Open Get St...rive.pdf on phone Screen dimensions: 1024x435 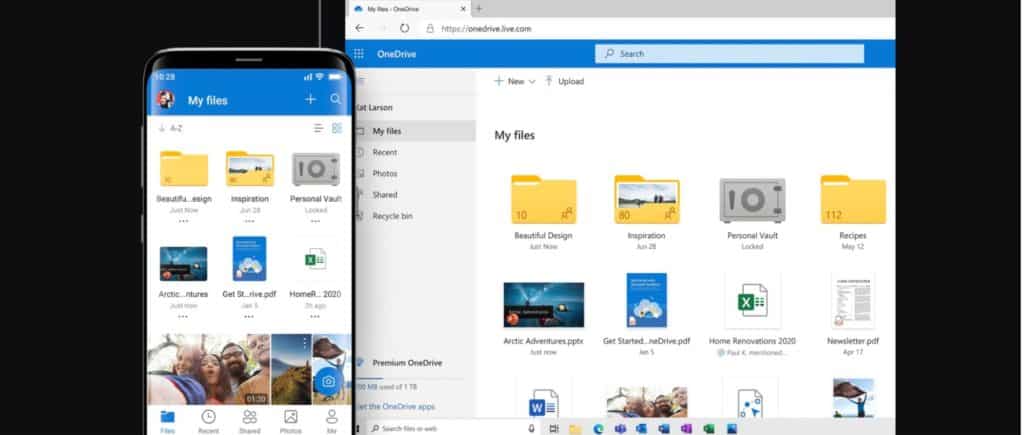(x=249, y=259)
